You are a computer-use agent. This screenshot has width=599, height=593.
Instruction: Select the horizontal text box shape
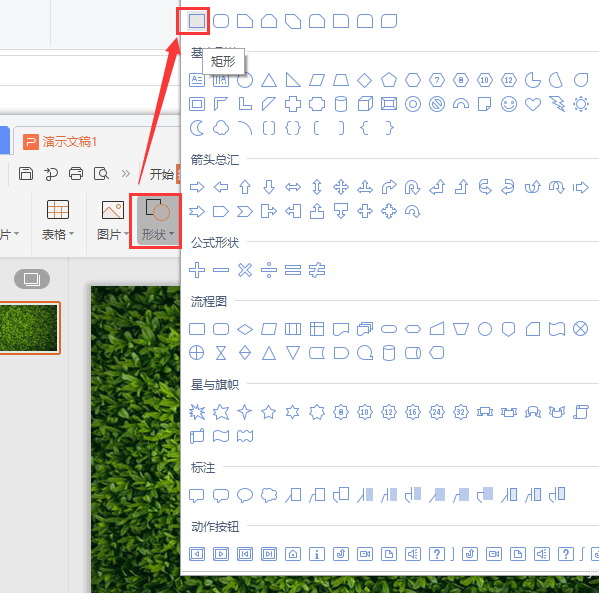coord(197,80)
